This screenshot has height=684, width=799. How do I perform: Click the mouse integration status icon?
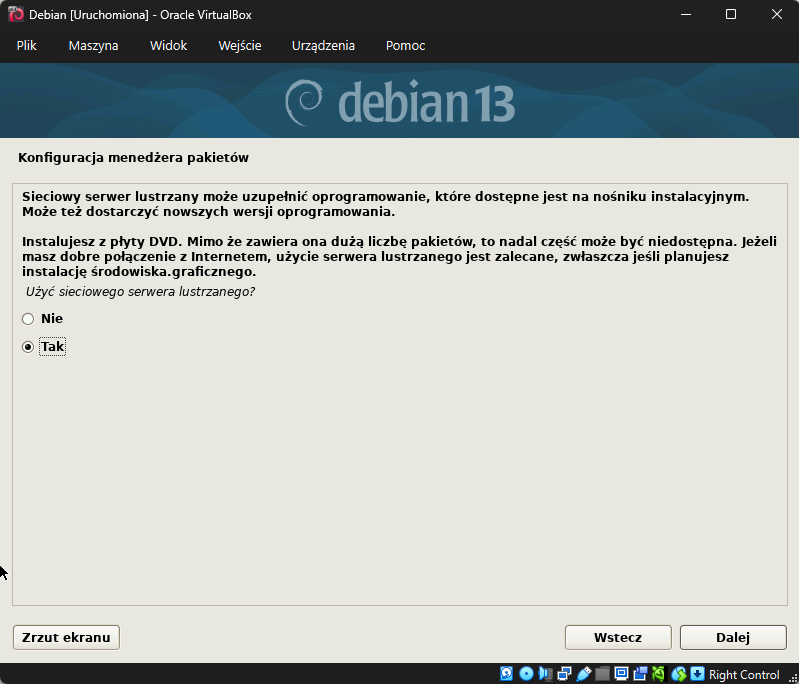[679, 674]
